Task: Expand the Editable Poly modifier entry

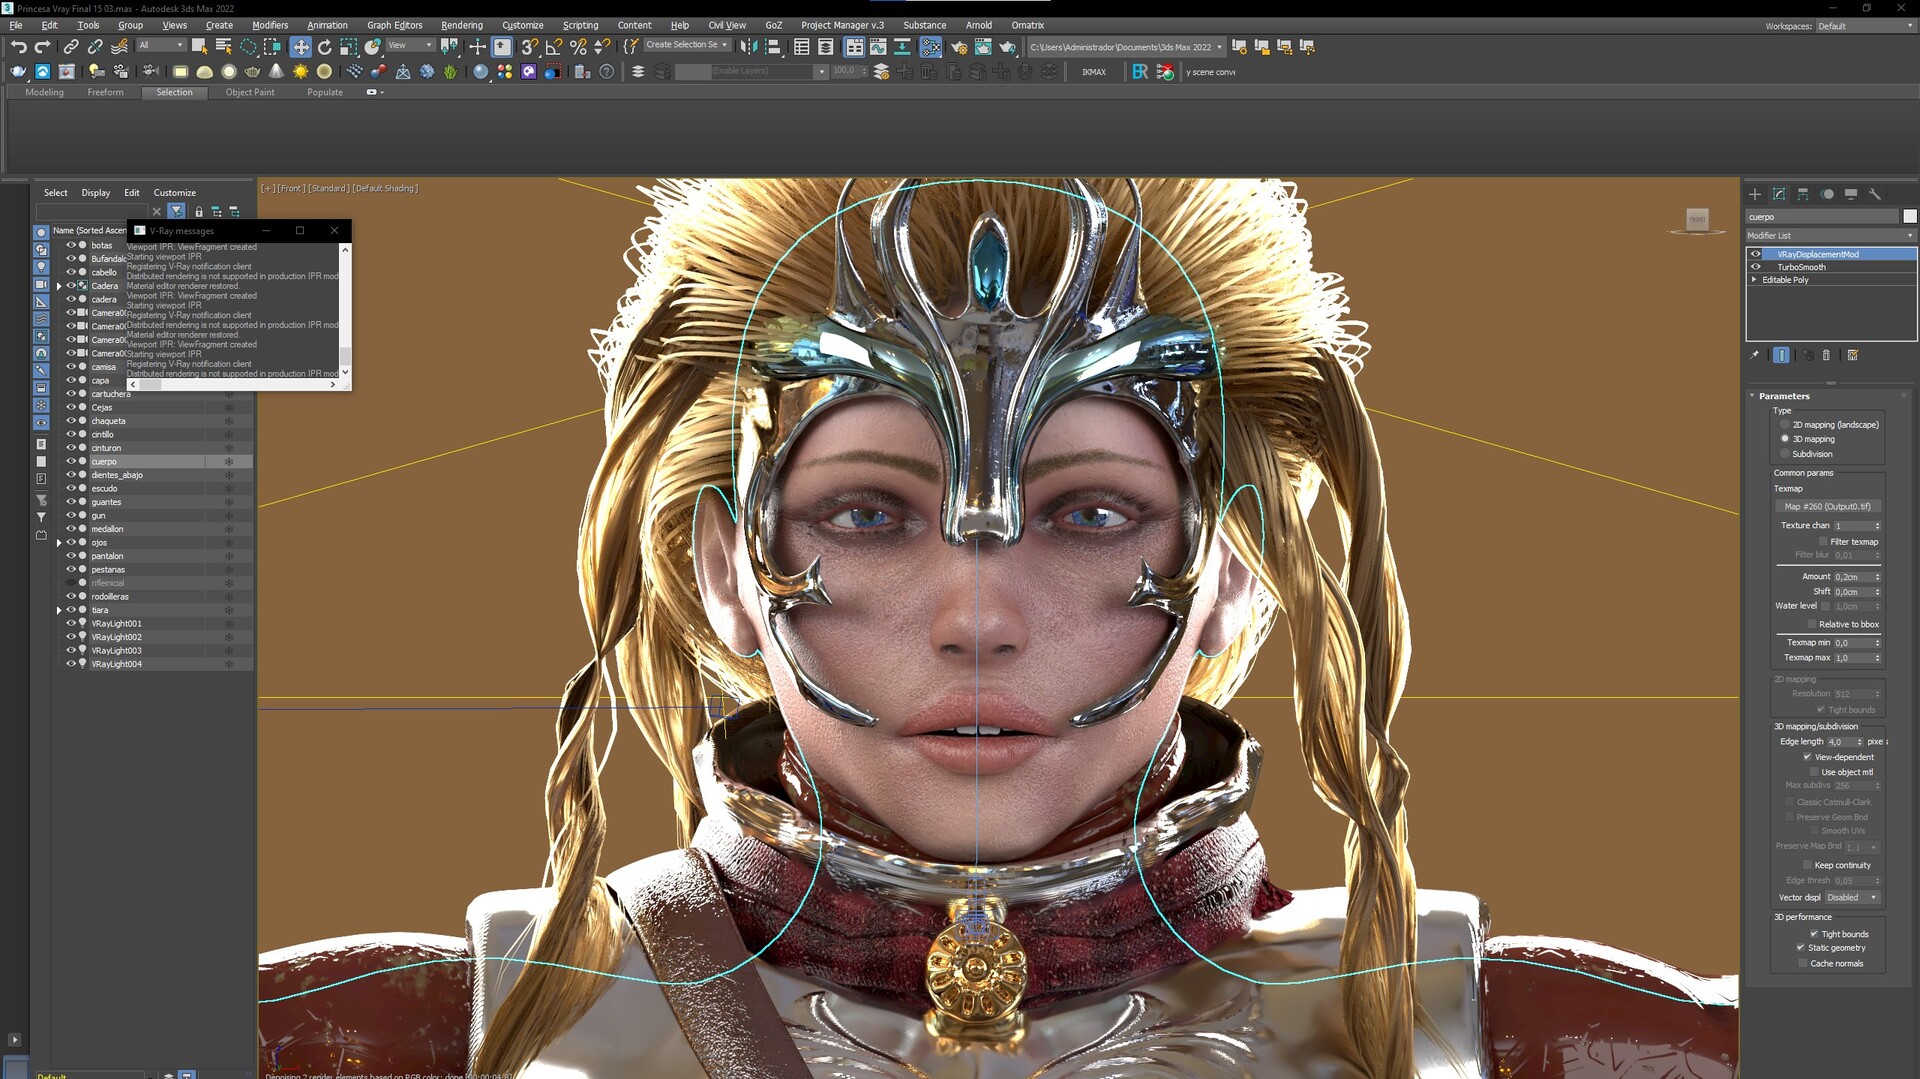Action: tap(1755, 280)
